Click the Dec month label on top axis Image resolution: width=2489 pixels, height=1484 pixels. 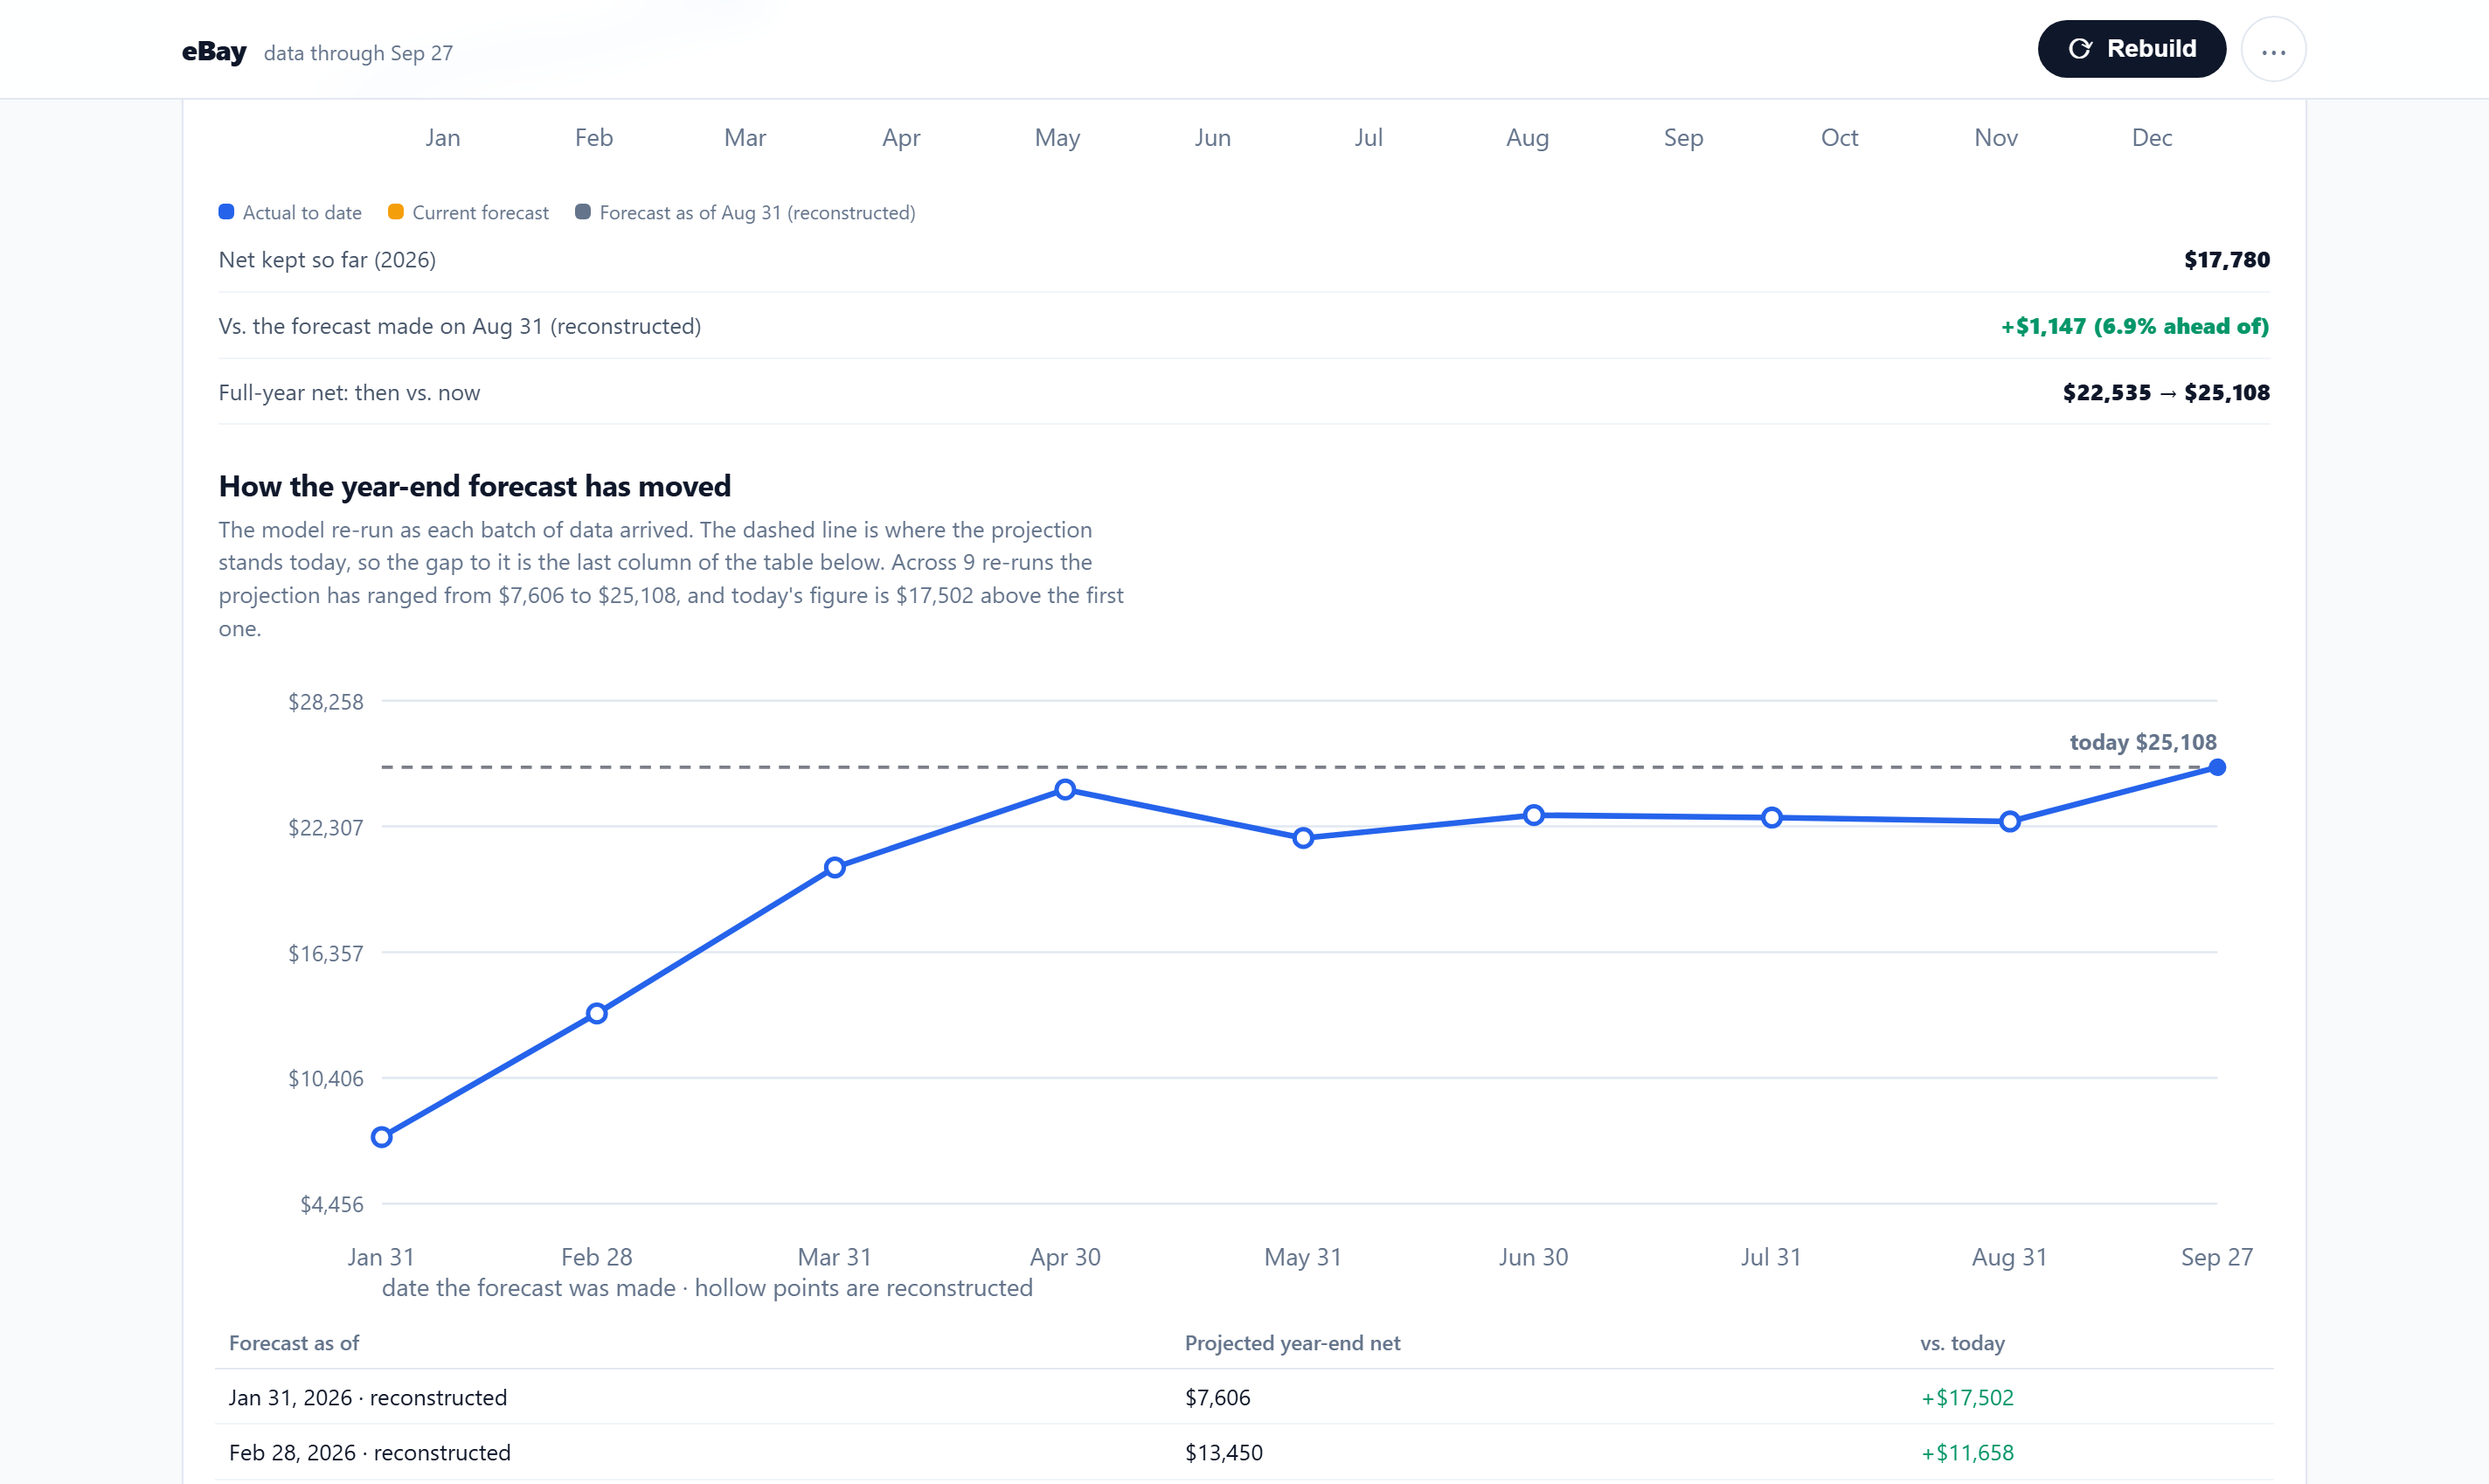click(2151, 137)
